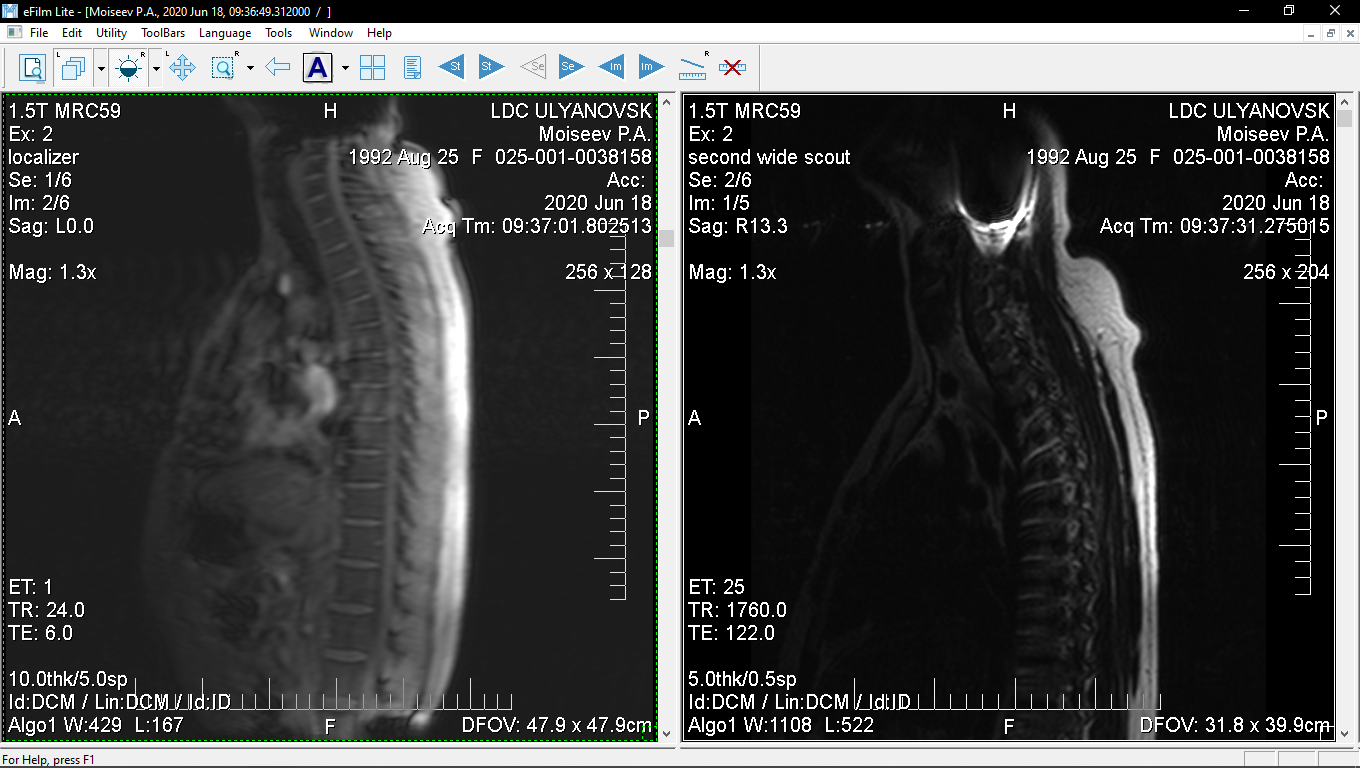Go to next image (right Im arrow)
The width and height of the screenshot is (1360, 768).
tap(651, 68)
